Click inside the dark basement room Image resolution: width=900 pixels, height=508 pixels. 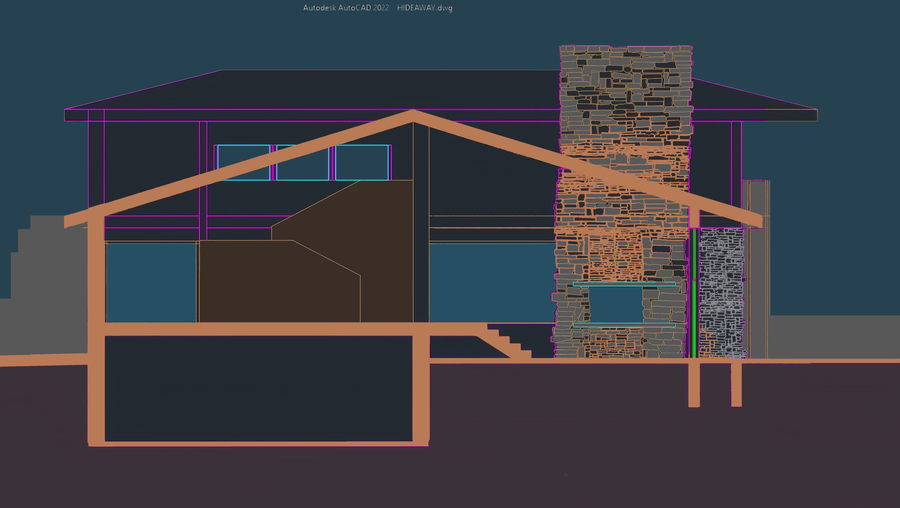click(x=258, y=389)
